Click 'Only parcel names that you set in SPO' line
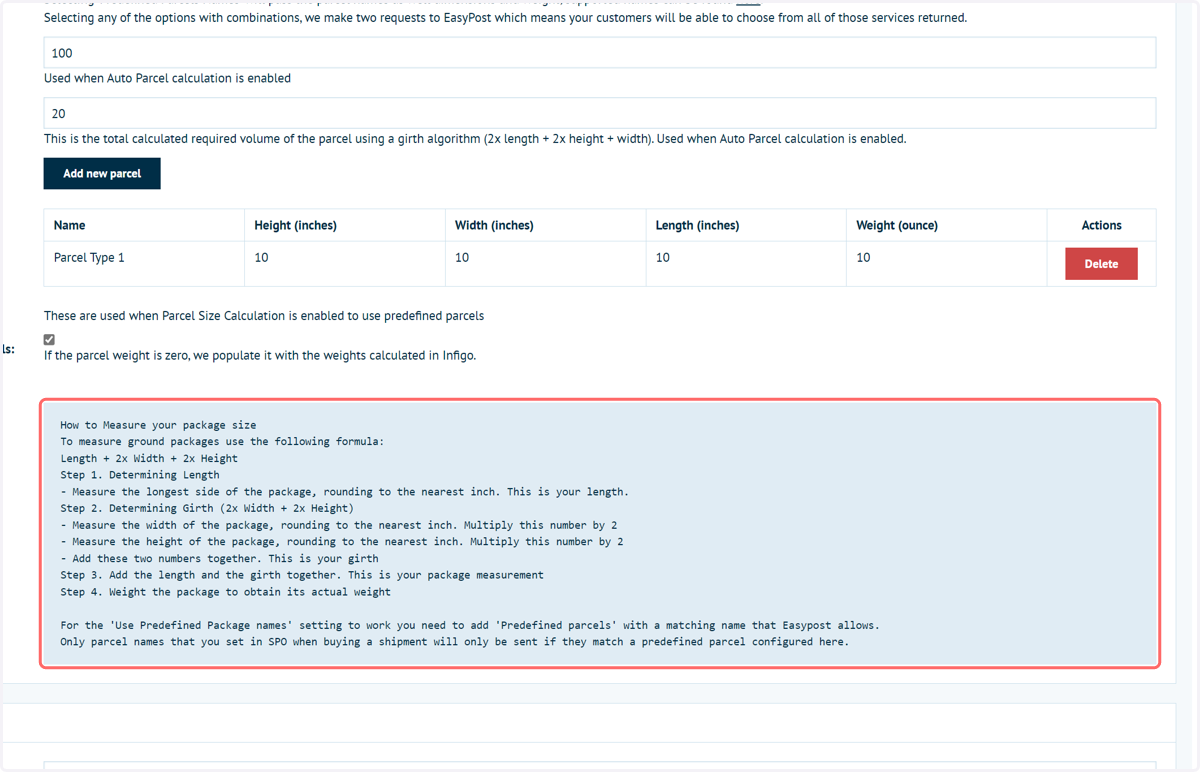Image resolution: width=1200 pixels, height=772 pixels. point(454,642)
